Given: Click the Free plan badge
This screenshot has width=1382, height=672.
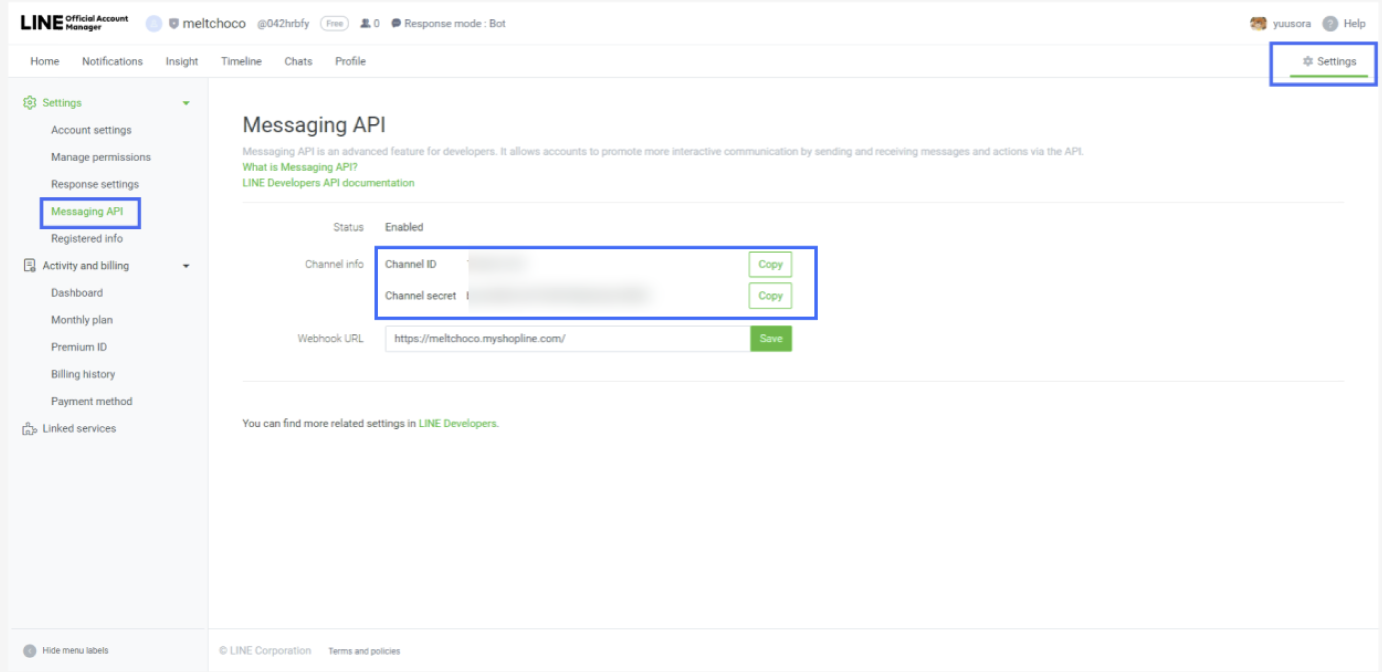Looking at the screenshot, I should pos(334,24).
